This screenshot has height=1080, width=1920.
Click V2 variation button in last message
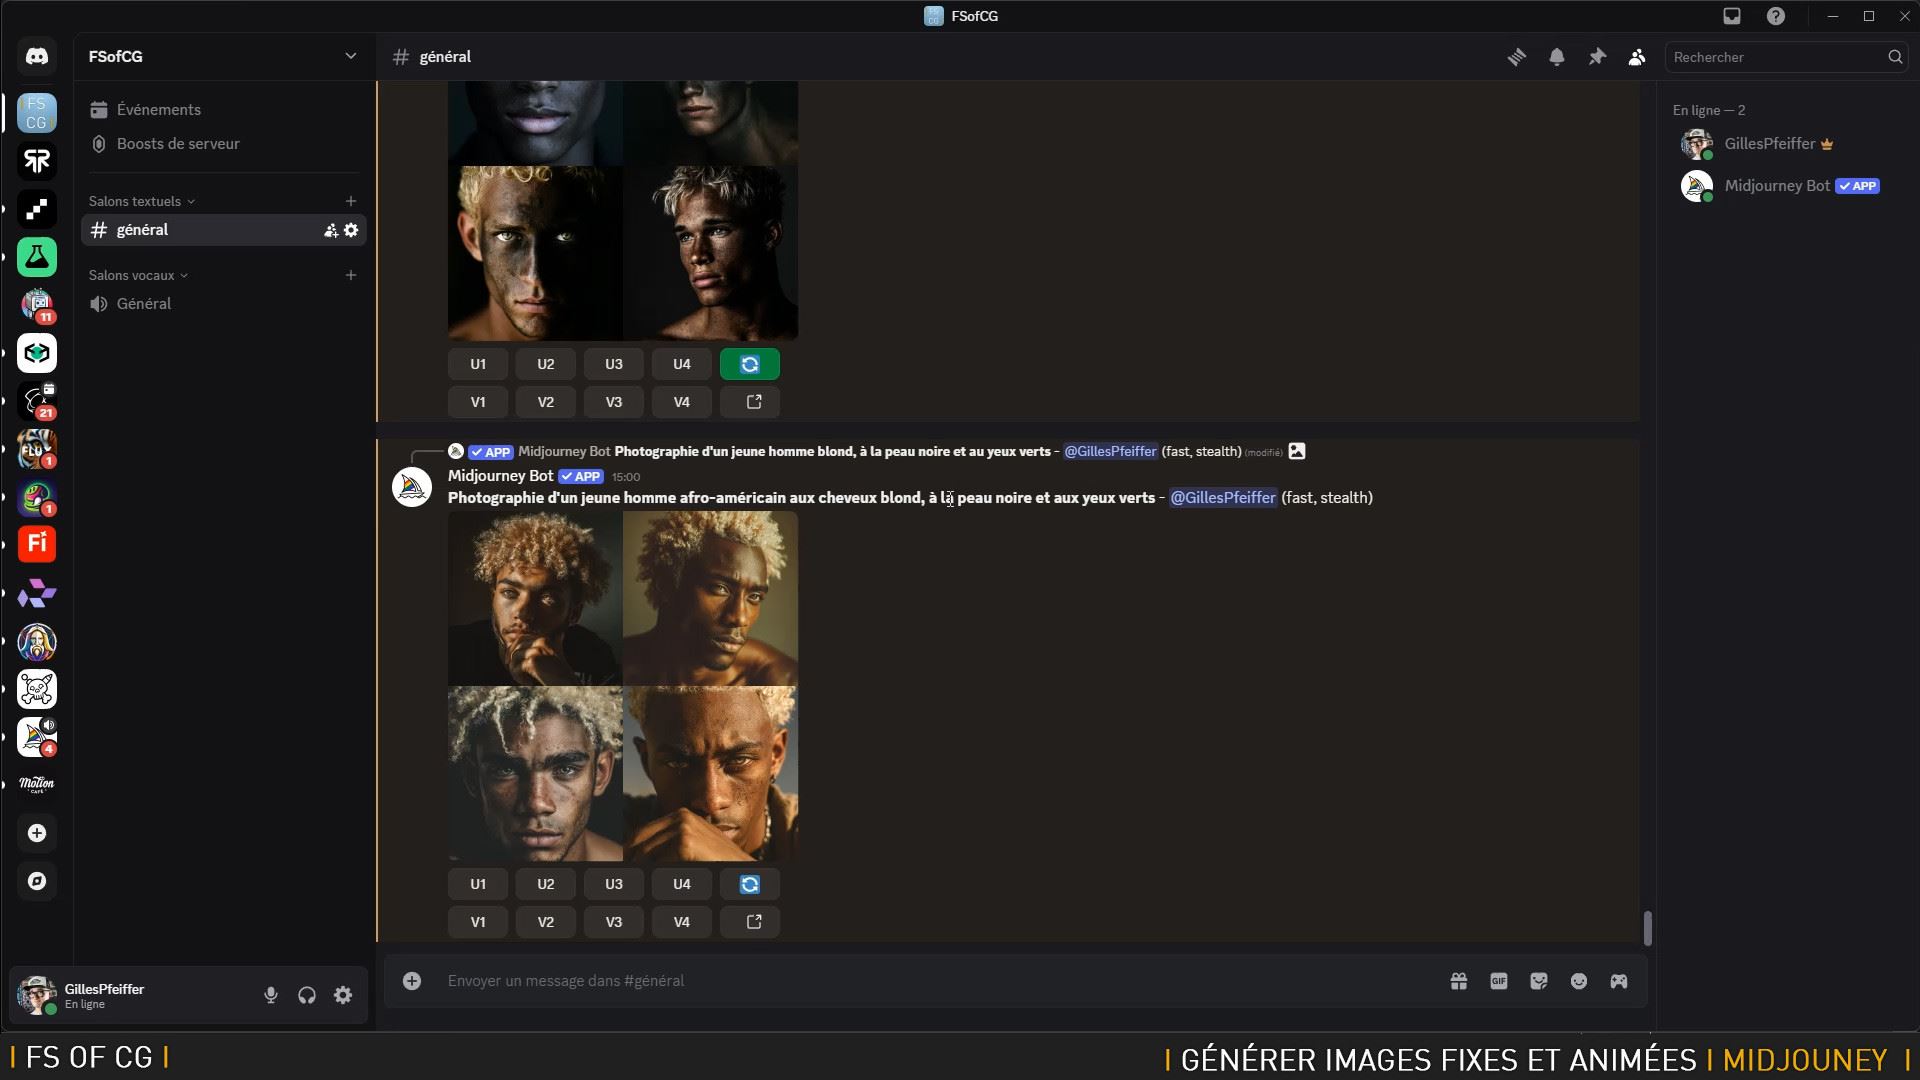[545, 922]
